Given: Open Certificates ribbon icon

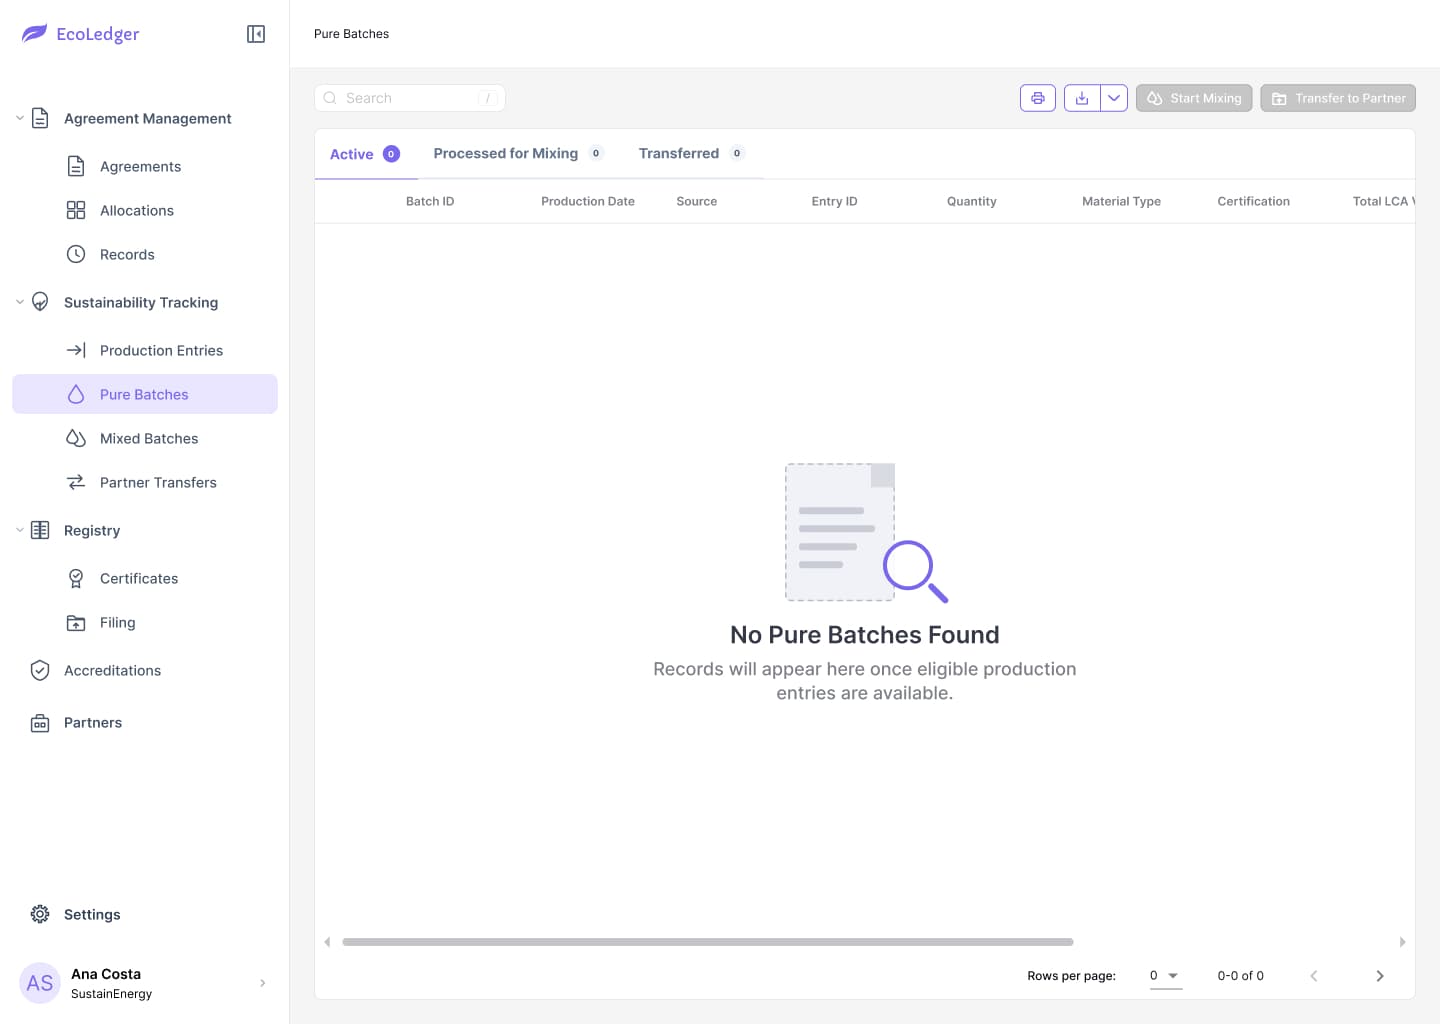Looking at the screenshot, I should coord(76,578).
